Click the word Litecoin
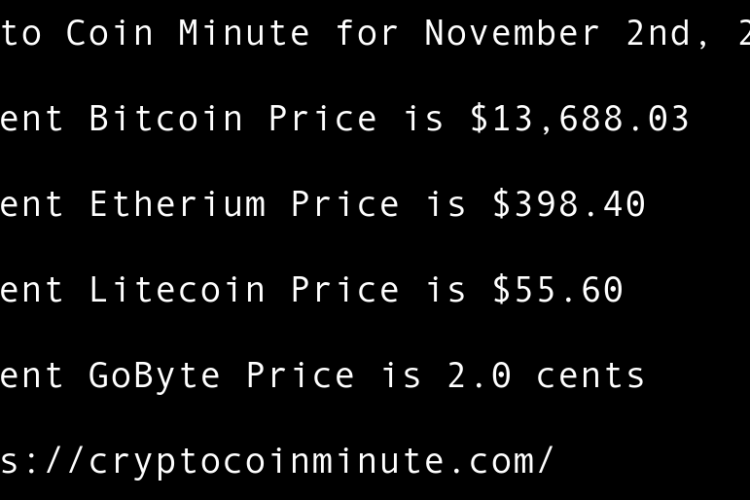Screen dimensions: 750x500 (x=177, y=290)
